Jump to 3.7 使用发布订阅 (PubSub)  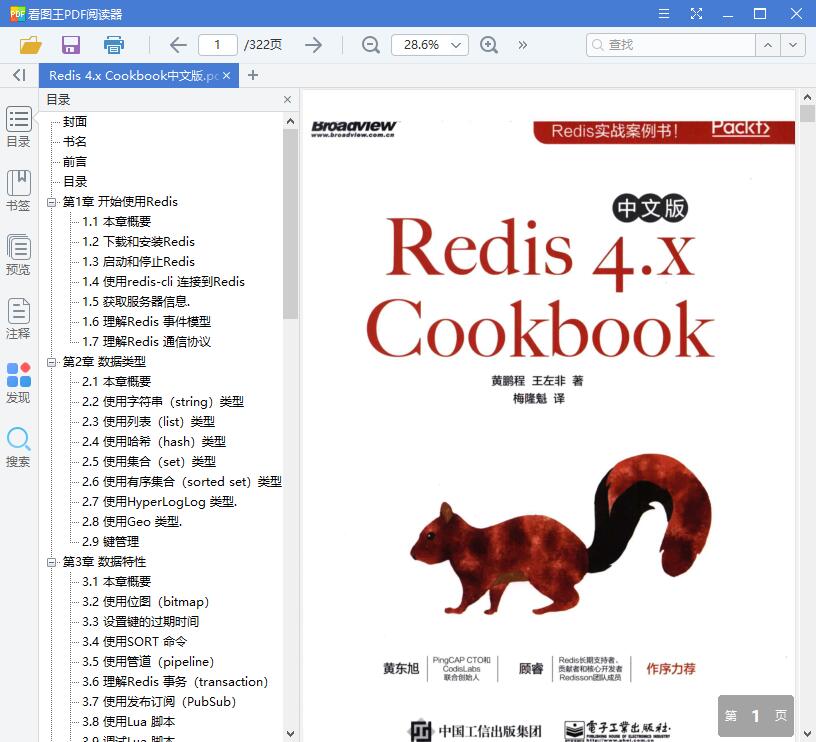click(159, 702)
